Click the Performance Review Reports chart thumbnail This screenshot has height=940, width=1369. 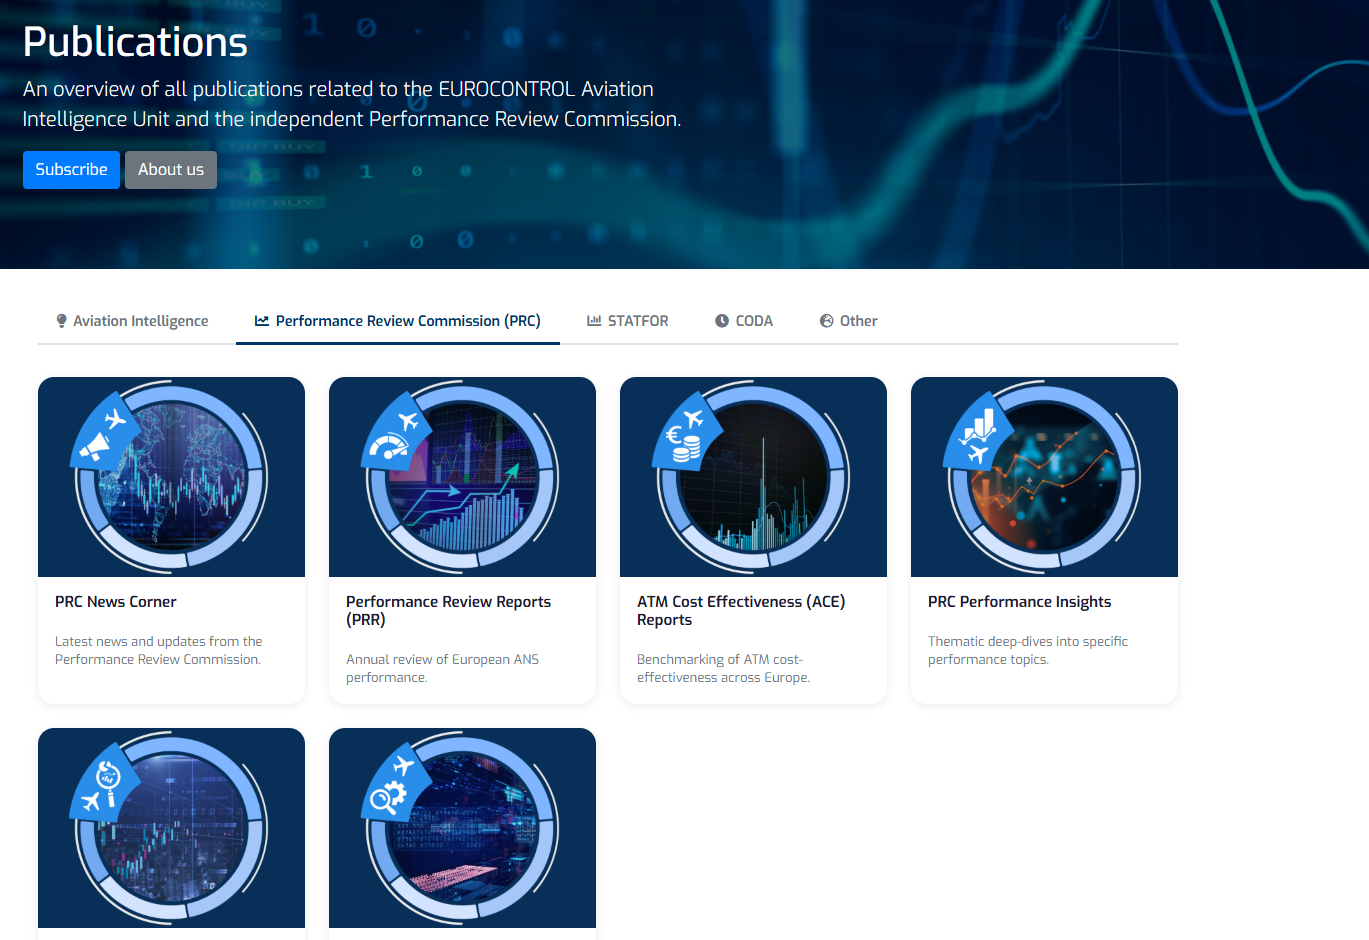point(462,477)
